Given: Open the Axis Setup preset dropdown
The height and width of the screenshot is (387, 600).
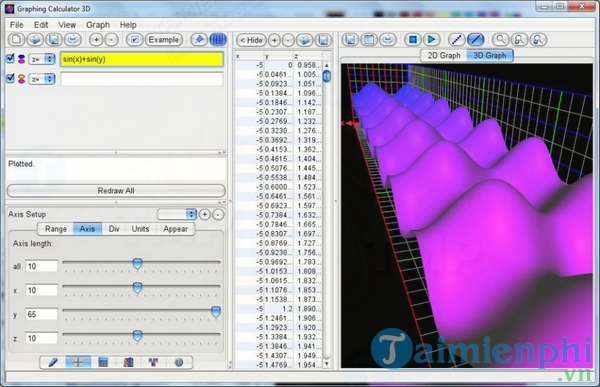Looking at the screenshot, I should (x=177, y=214).
